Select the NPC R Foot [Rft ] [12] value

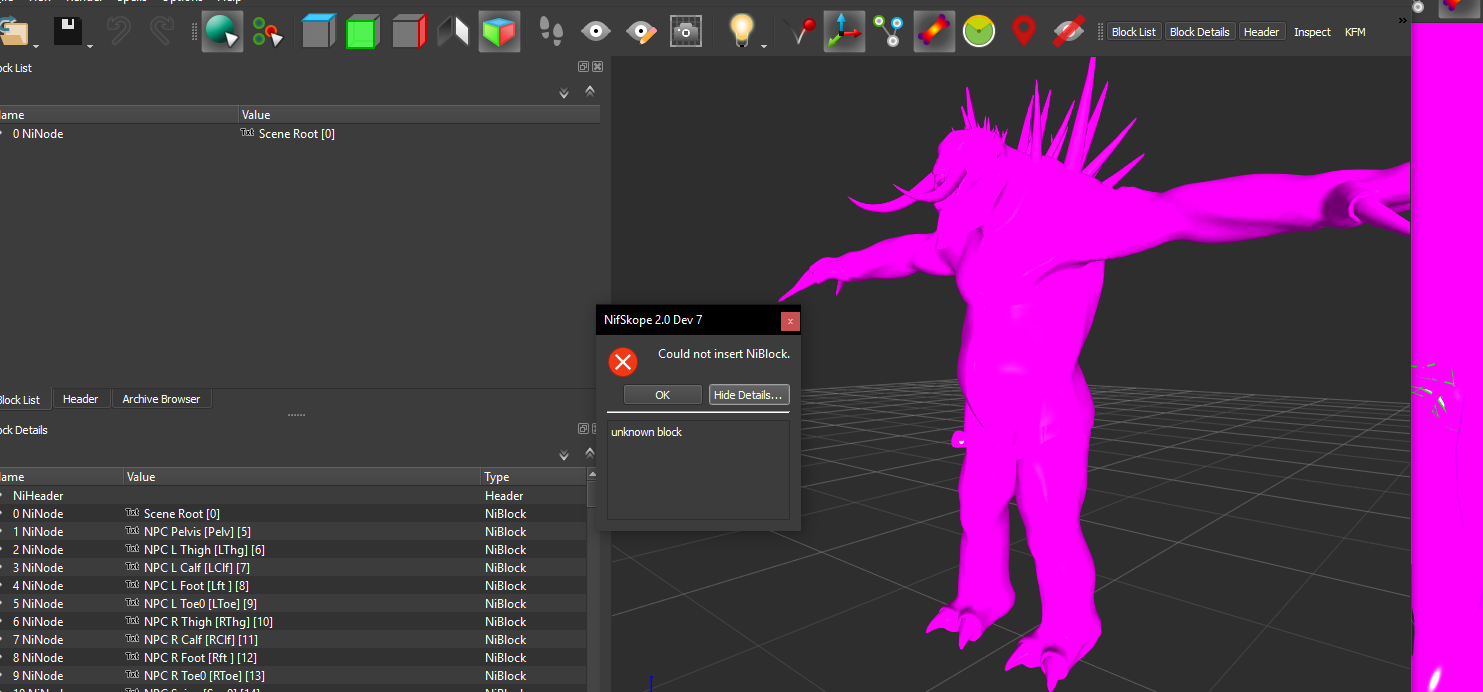click(x=200, y=657)
